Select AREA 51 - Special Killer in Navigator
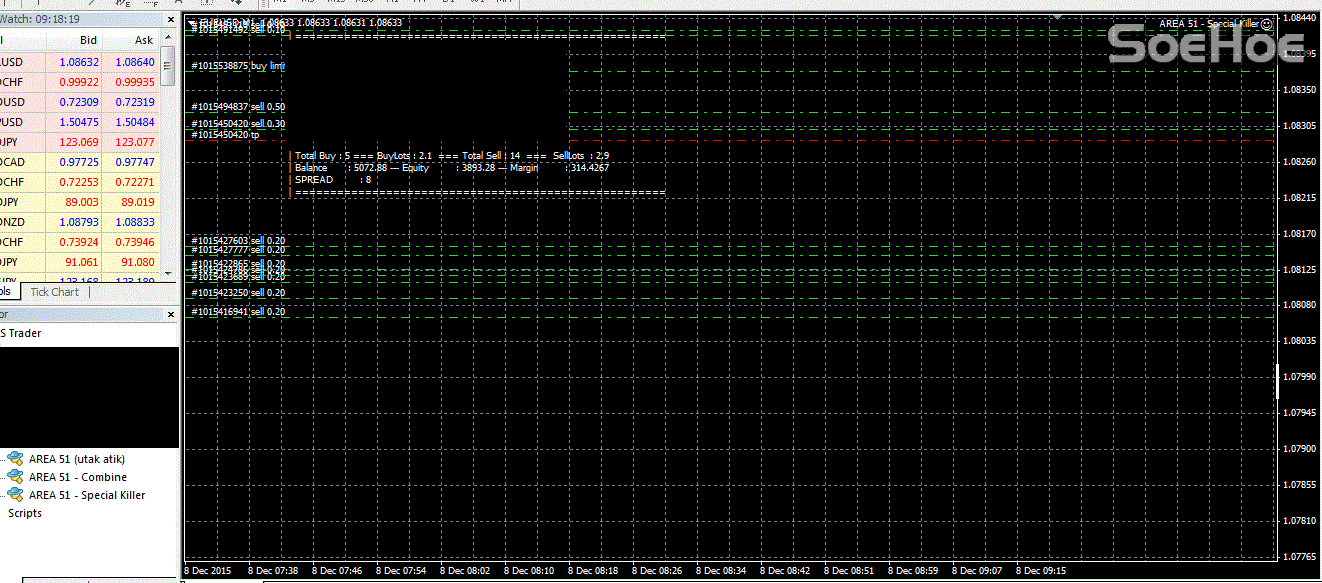1322x583 pixels. coord(87,495)
